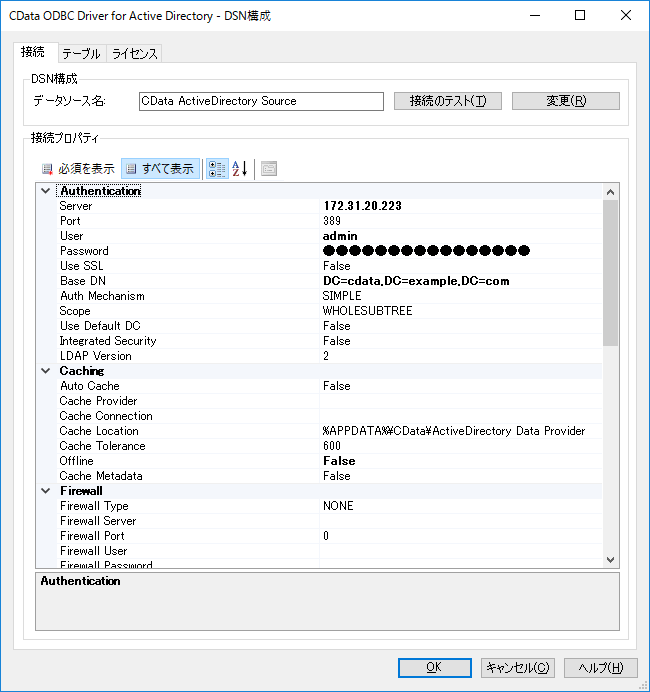Select the Cache Provider property row

pos(329,401)
